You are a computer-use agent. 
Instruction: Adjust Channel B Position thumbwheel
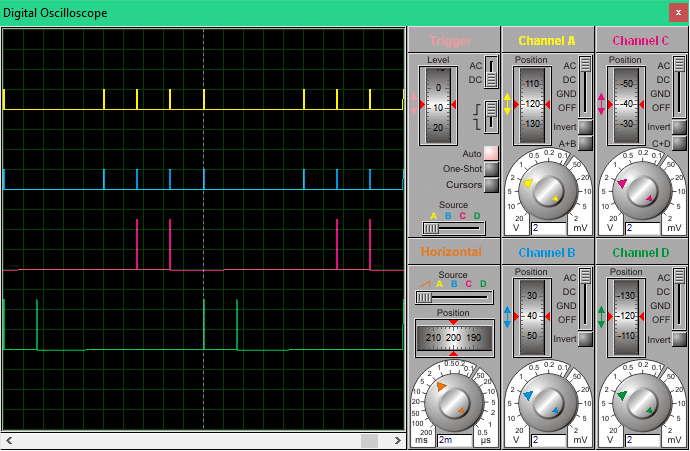coord(532,317)
